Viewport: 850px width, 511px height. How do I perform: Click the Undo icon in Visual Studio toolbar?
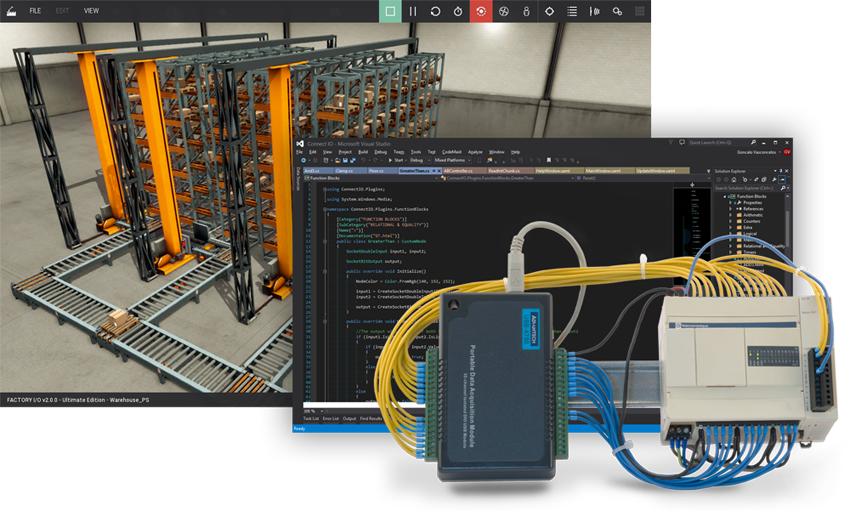coord(363,160)
